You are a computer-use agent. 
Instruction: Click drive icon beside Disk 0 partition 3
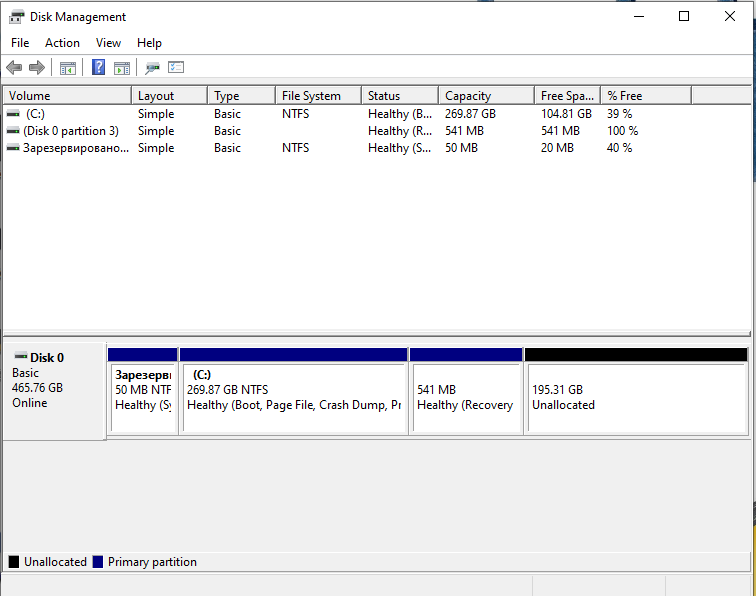pos(13,131)
